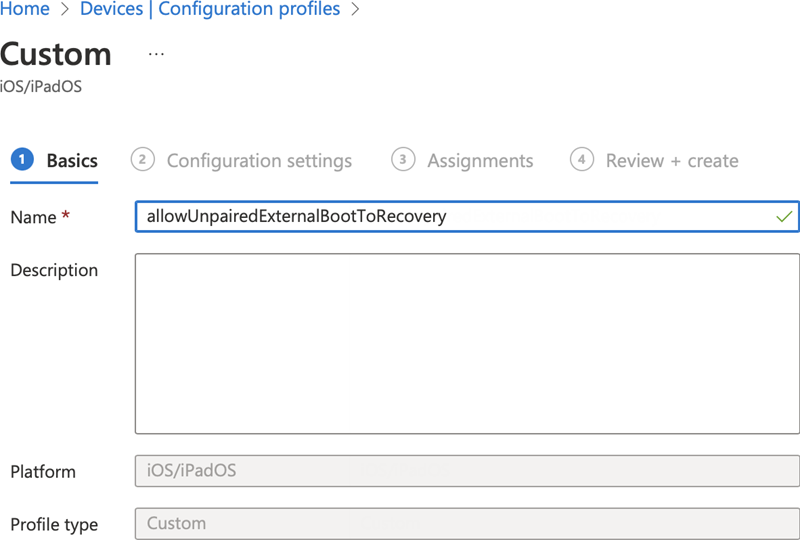The image size is (800, 540).
Task: Click the disabled Platform field
Action: point(467,471)
